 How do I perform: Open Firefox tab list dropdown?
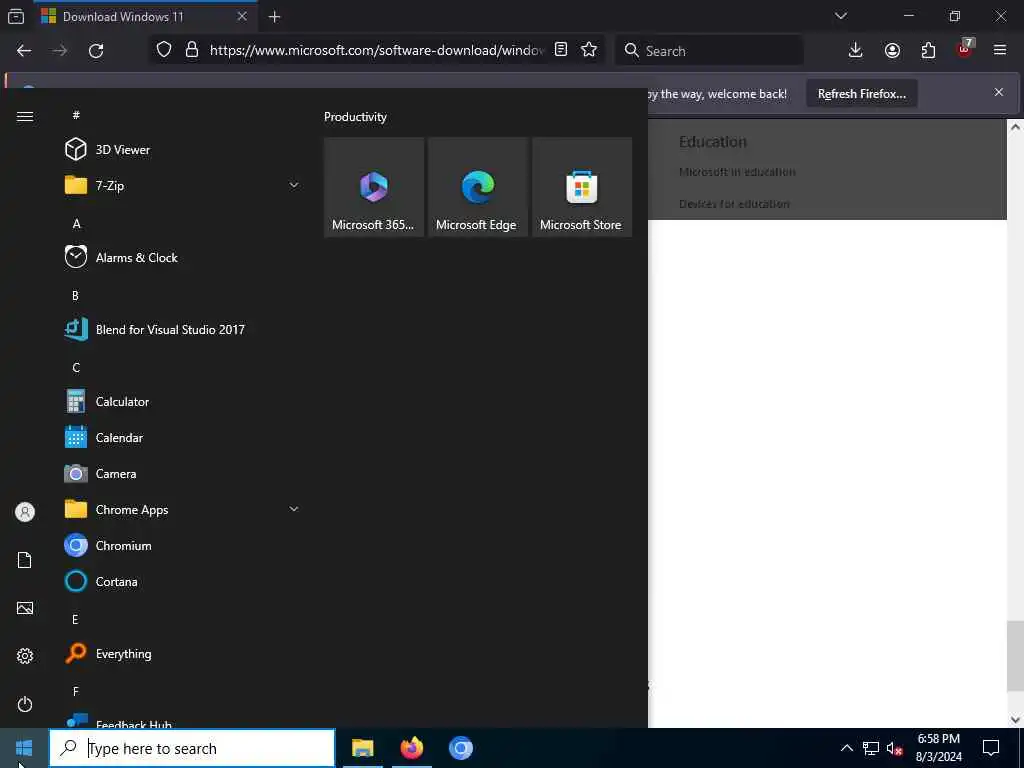(x=841, y=16)
